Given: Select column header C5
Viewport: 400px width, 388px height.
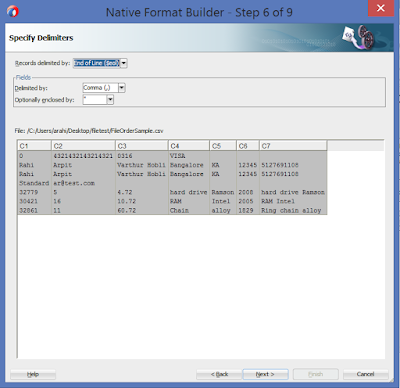Looking at the screenshot, I should pyautogui.click(x=223, y=146).
